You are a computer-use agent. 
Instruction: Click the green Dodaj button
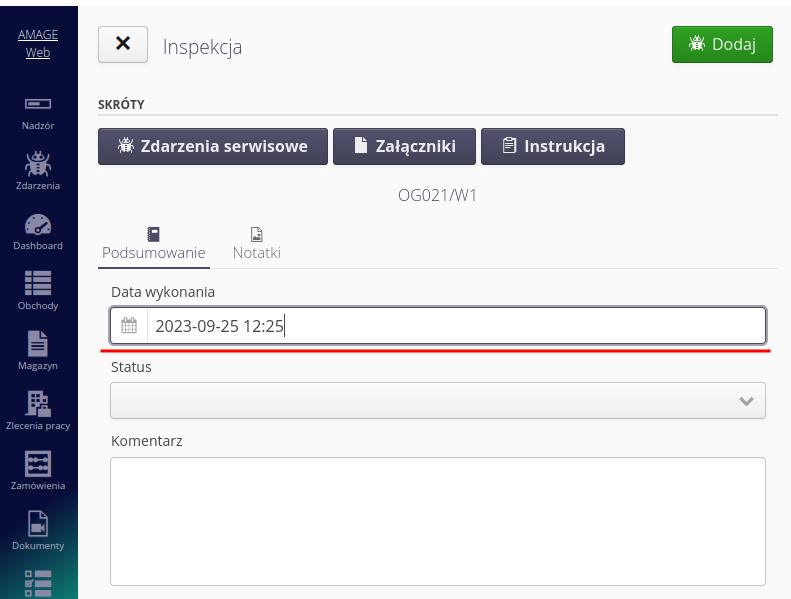tap(722, 44)
